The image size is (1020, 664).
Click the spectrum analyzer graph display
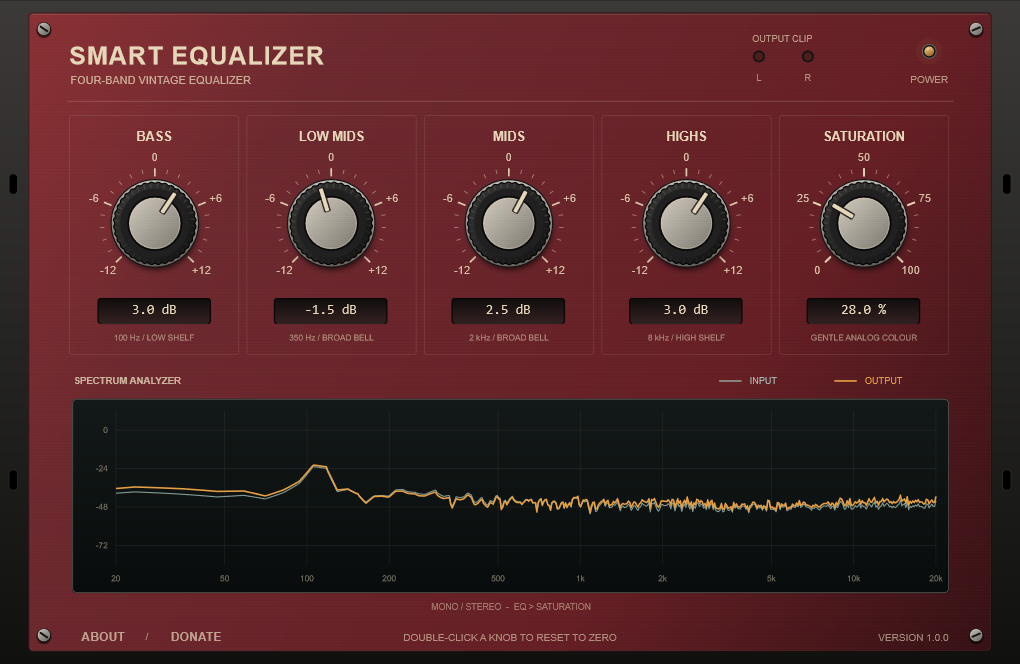click(511, 496)
